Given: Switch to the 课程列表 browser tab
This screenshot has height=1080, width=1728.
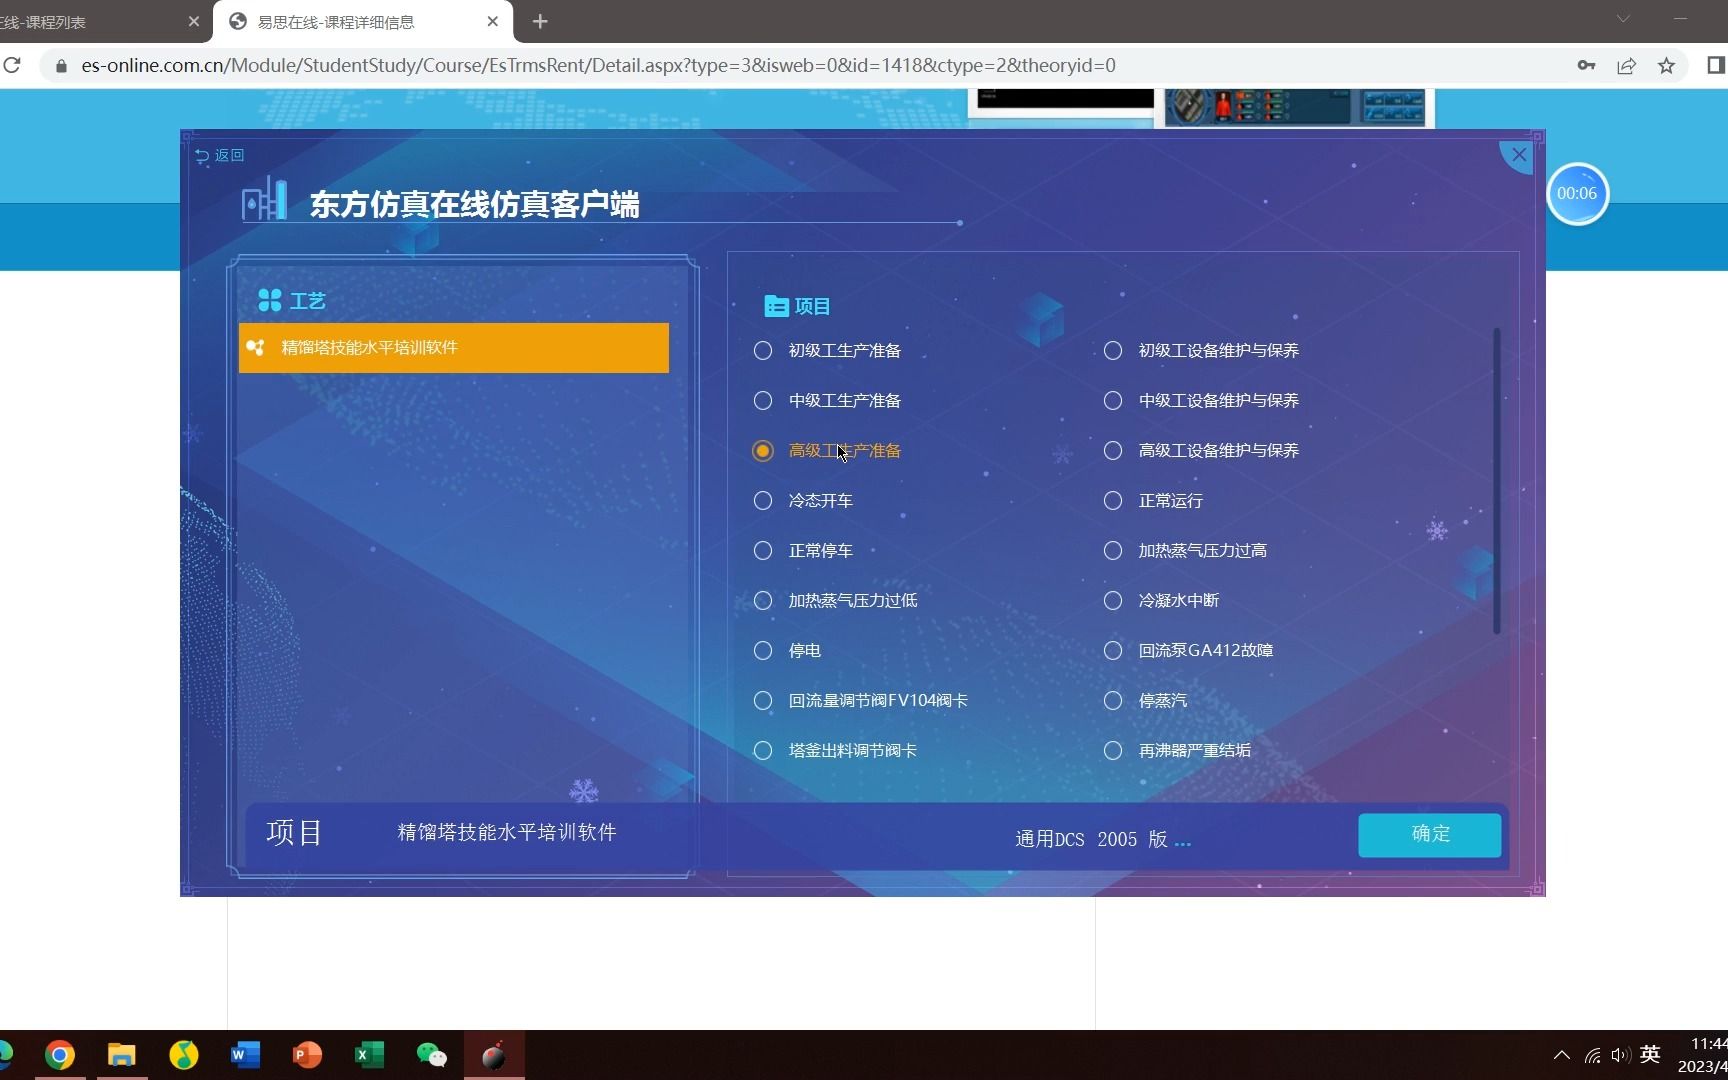Looking at the screenshot, I should point(90,22).
